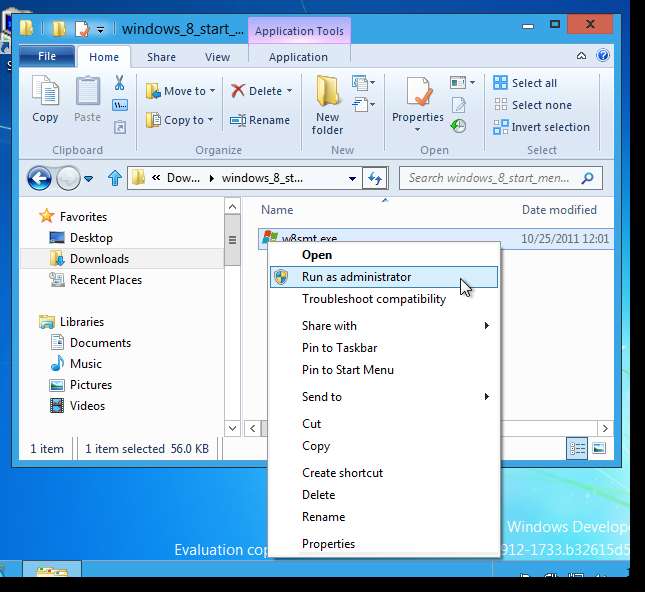
Task: Click the Edit file icon in Open group
Action: tap(459, 105)
